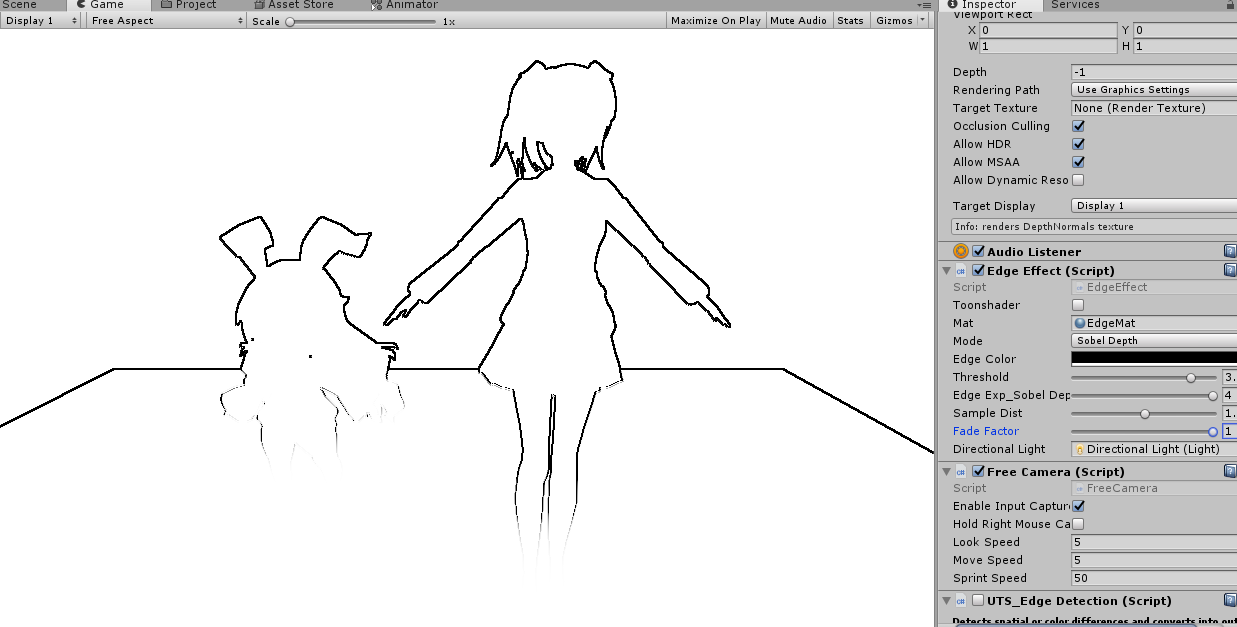Viewport: 1237px width, 627px height.
Task: Click the Directional Light object field icon
Action: [x=1079, y=448]
